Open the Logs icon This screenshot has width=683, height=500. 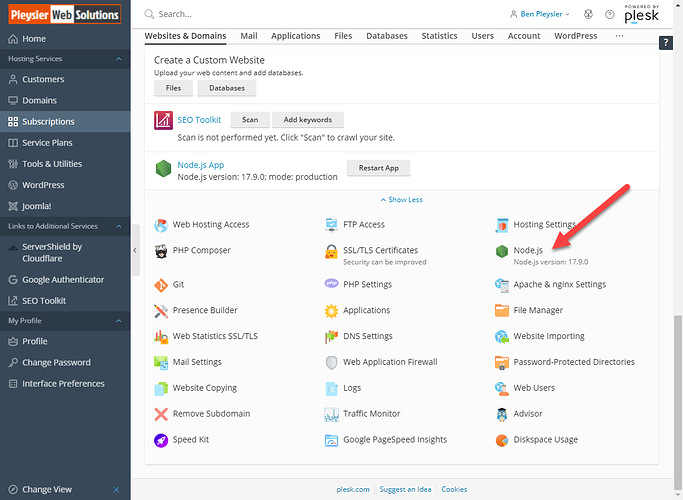331,388
